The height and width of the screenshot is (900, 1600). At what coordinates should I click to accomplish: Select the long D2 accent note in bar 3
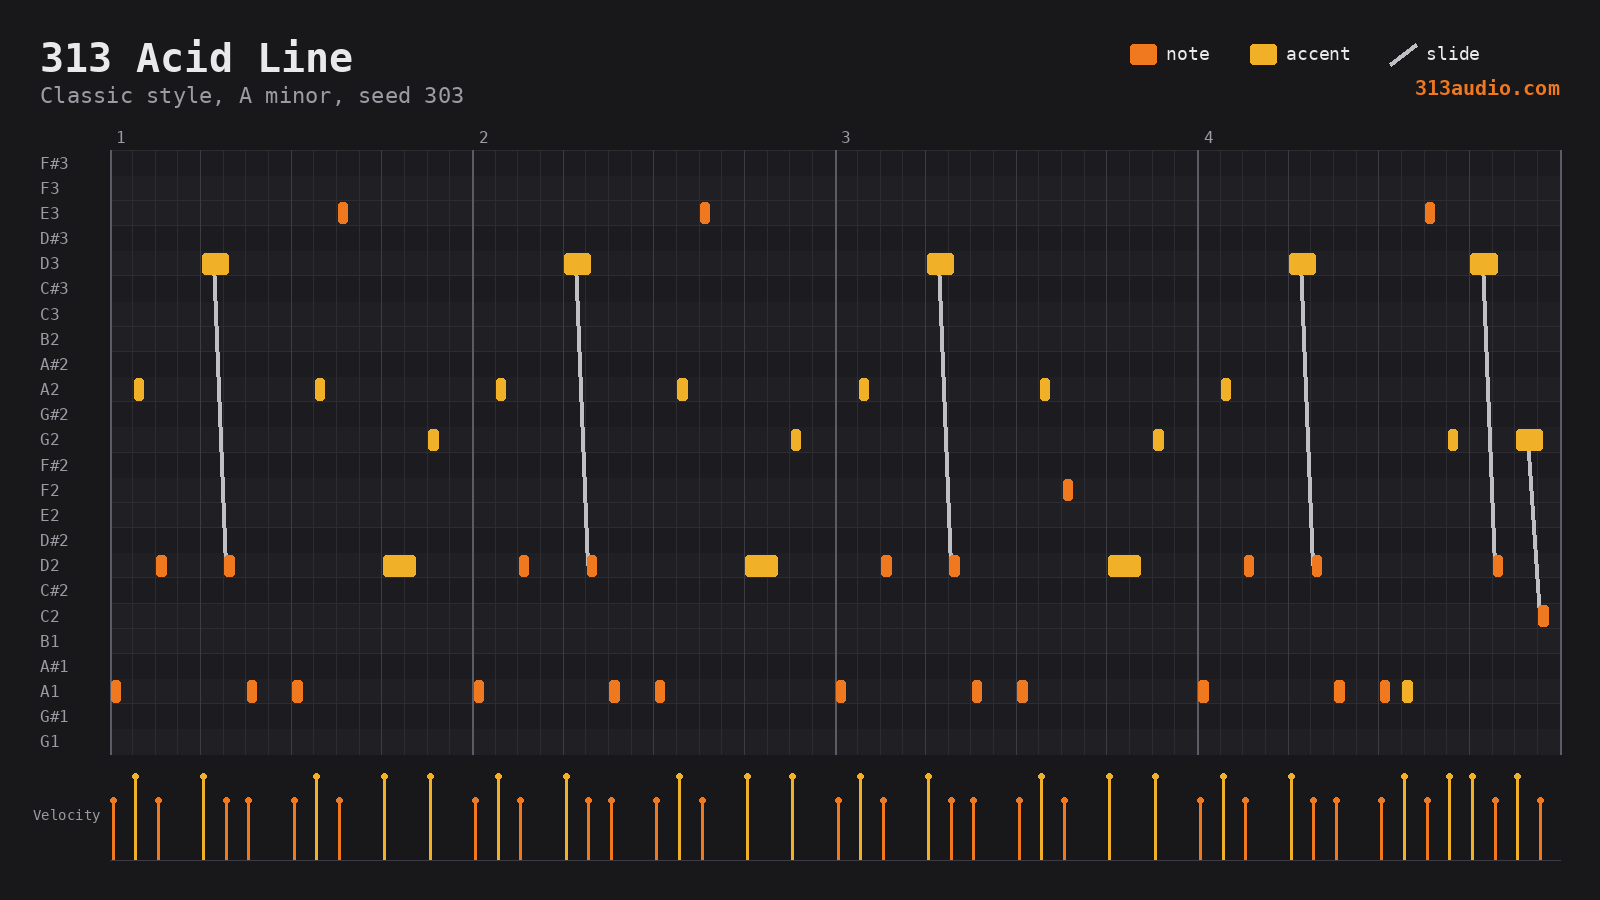click(x=1124, y=566)
